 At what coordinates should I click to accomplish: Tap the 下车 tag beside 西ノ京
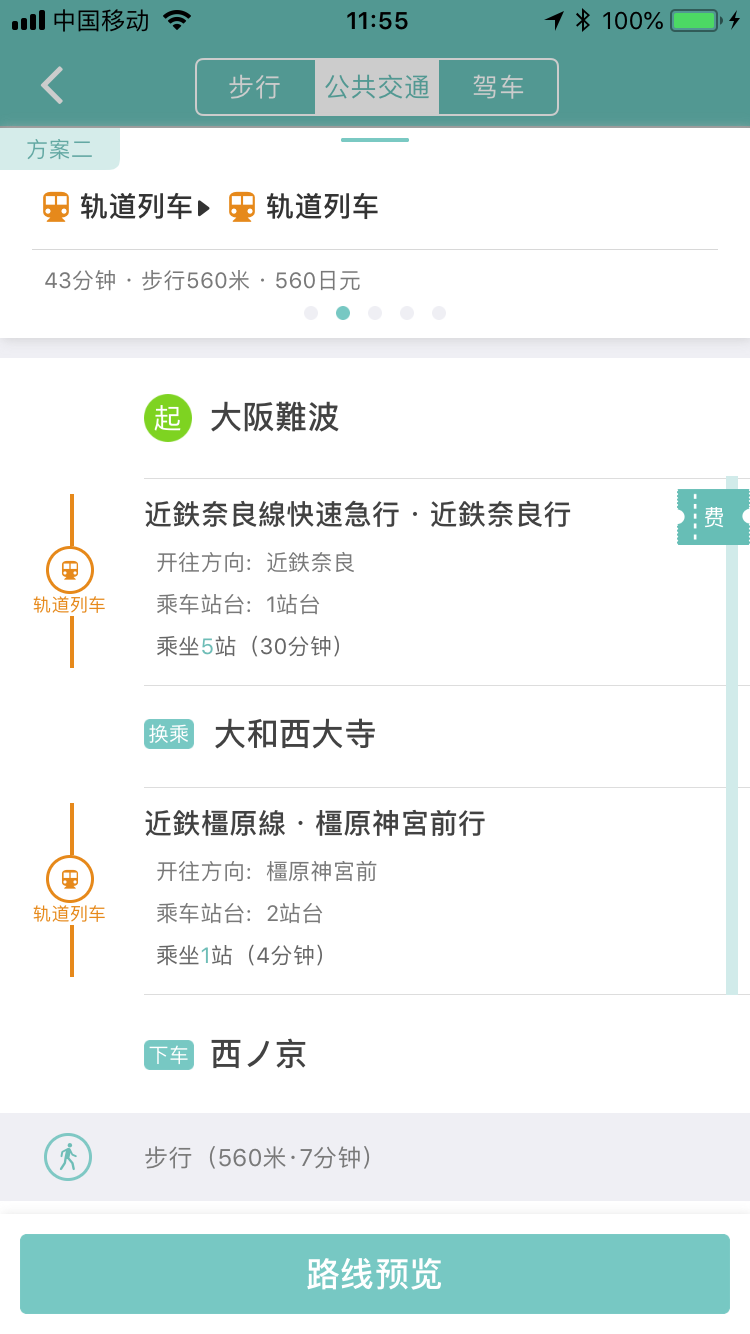point(169,1055)
